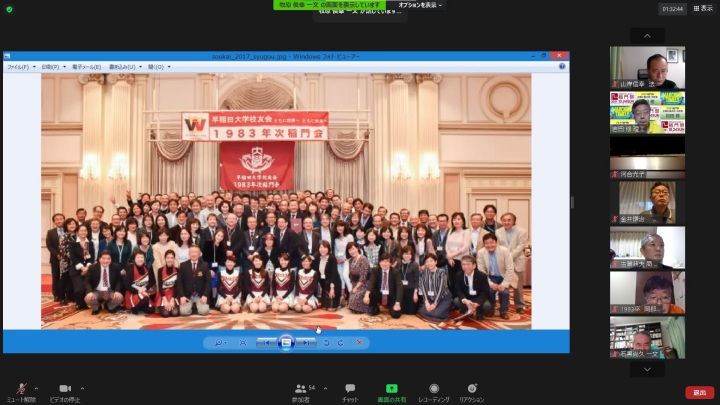Start recording with the record icon
This screenshot has width=720, height=405.
(433, 388)
